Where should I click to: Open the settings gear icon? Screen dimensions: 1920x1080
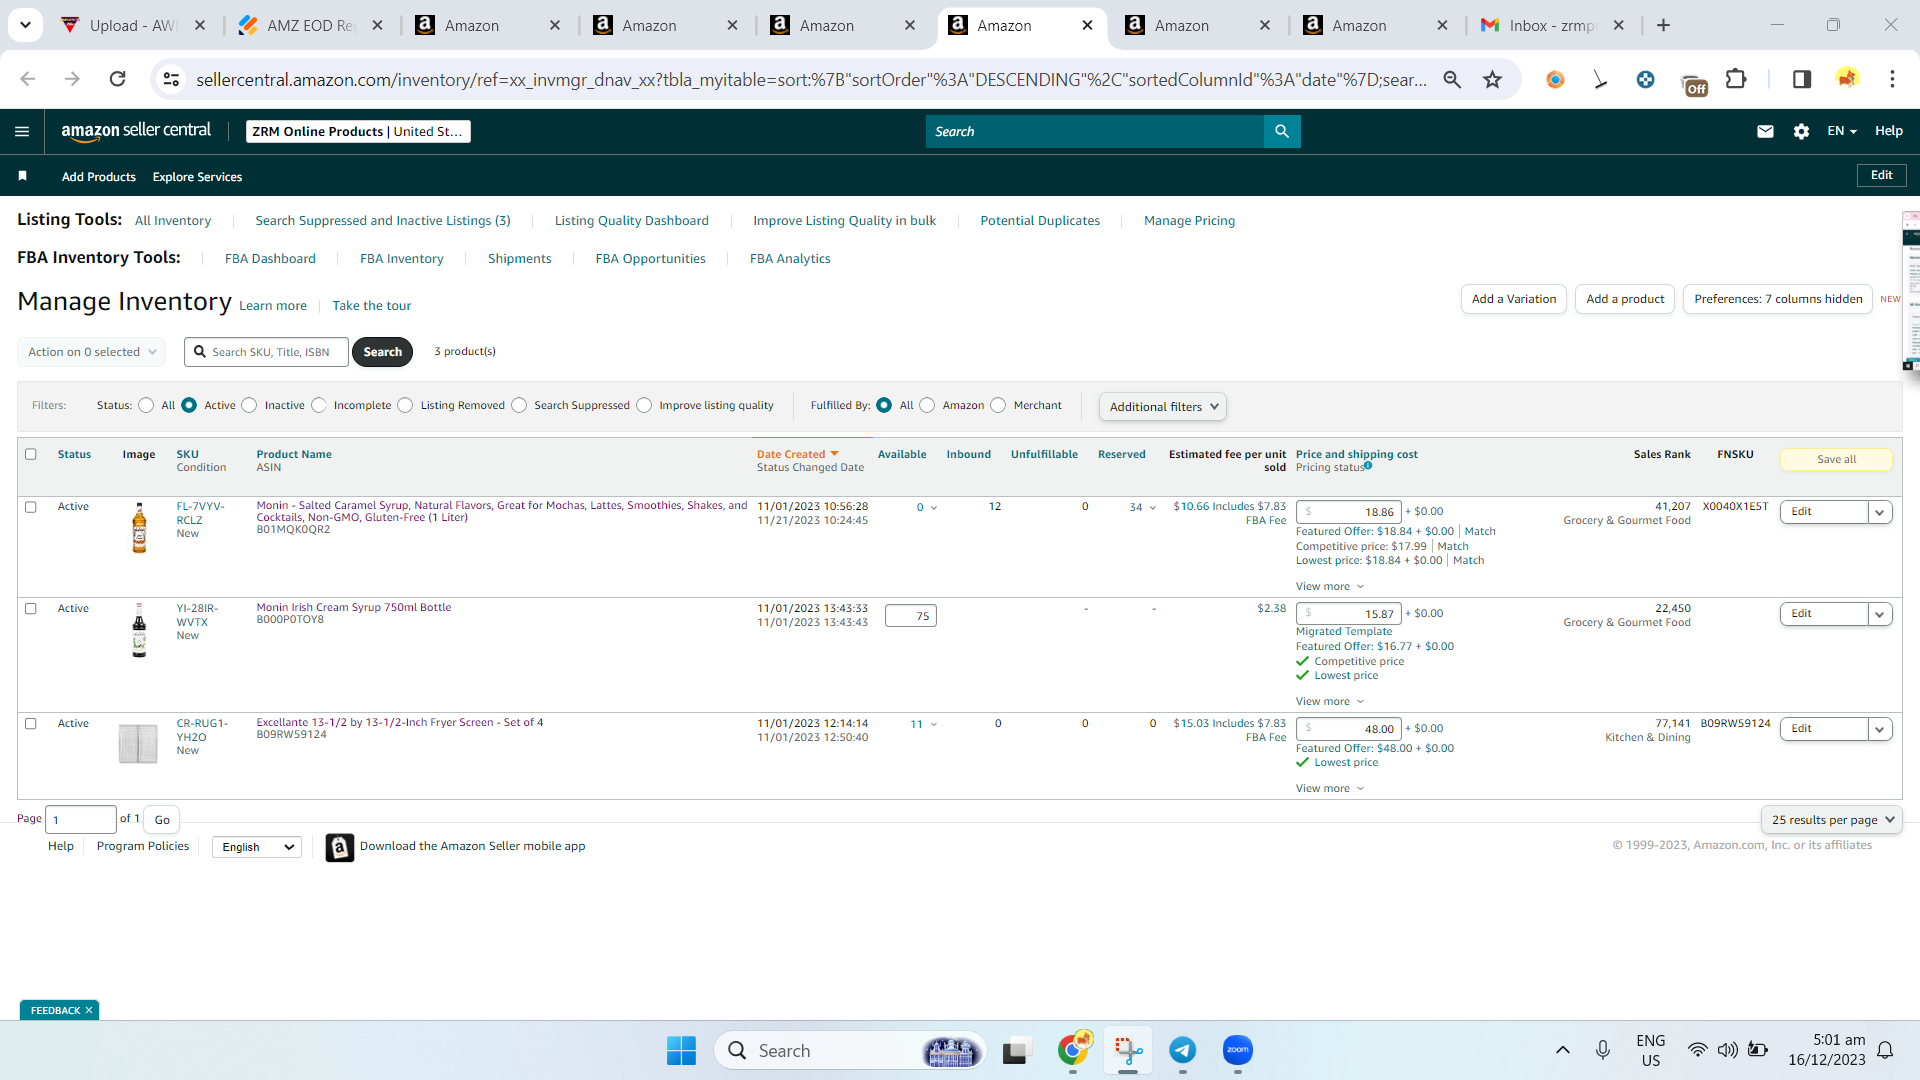[1801, 131]
